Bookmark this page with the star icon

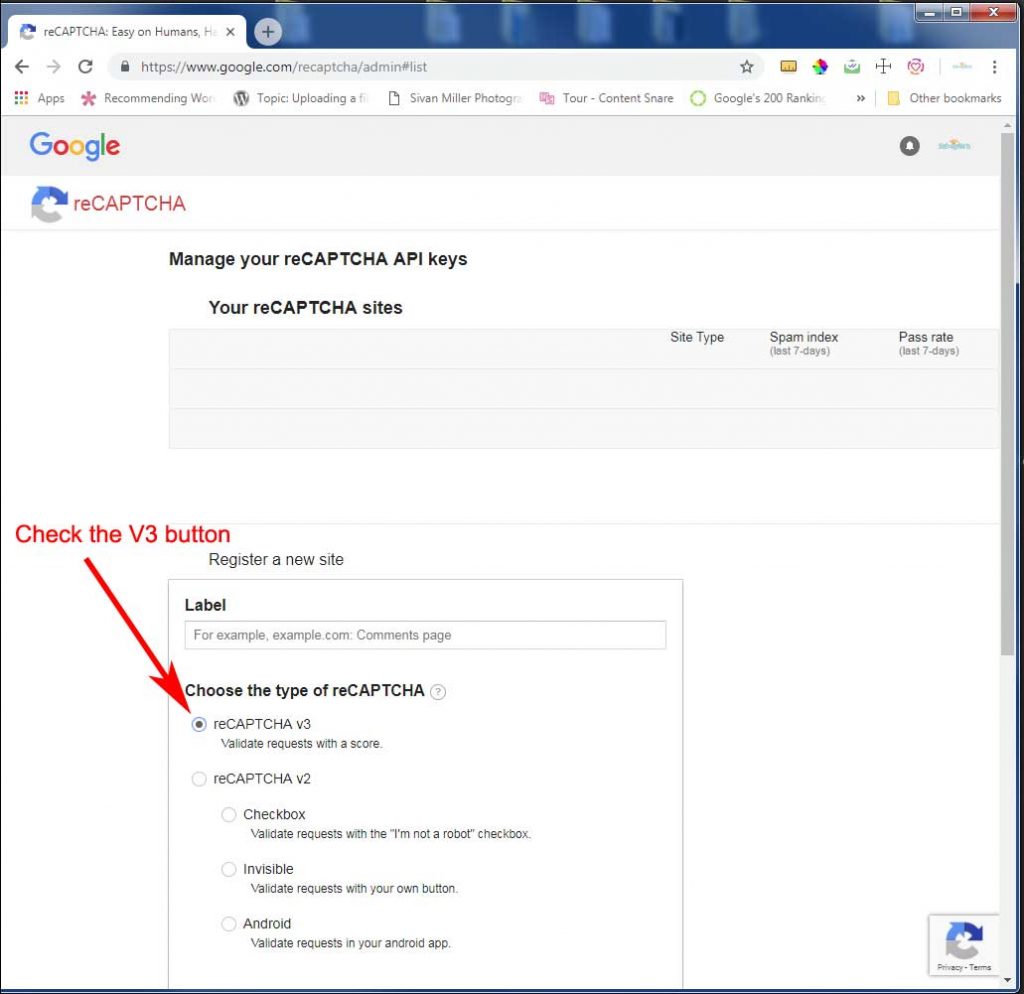[x=746, y=67]
